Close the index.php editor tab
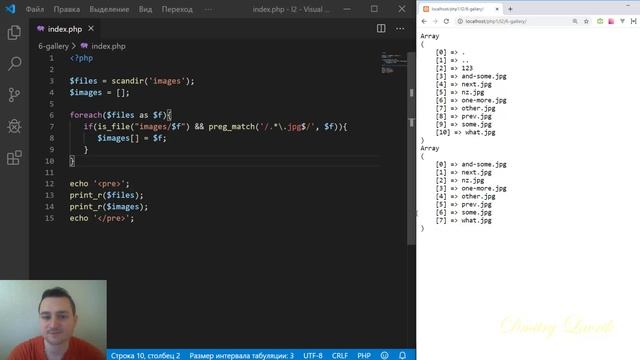 coord(91,29)
